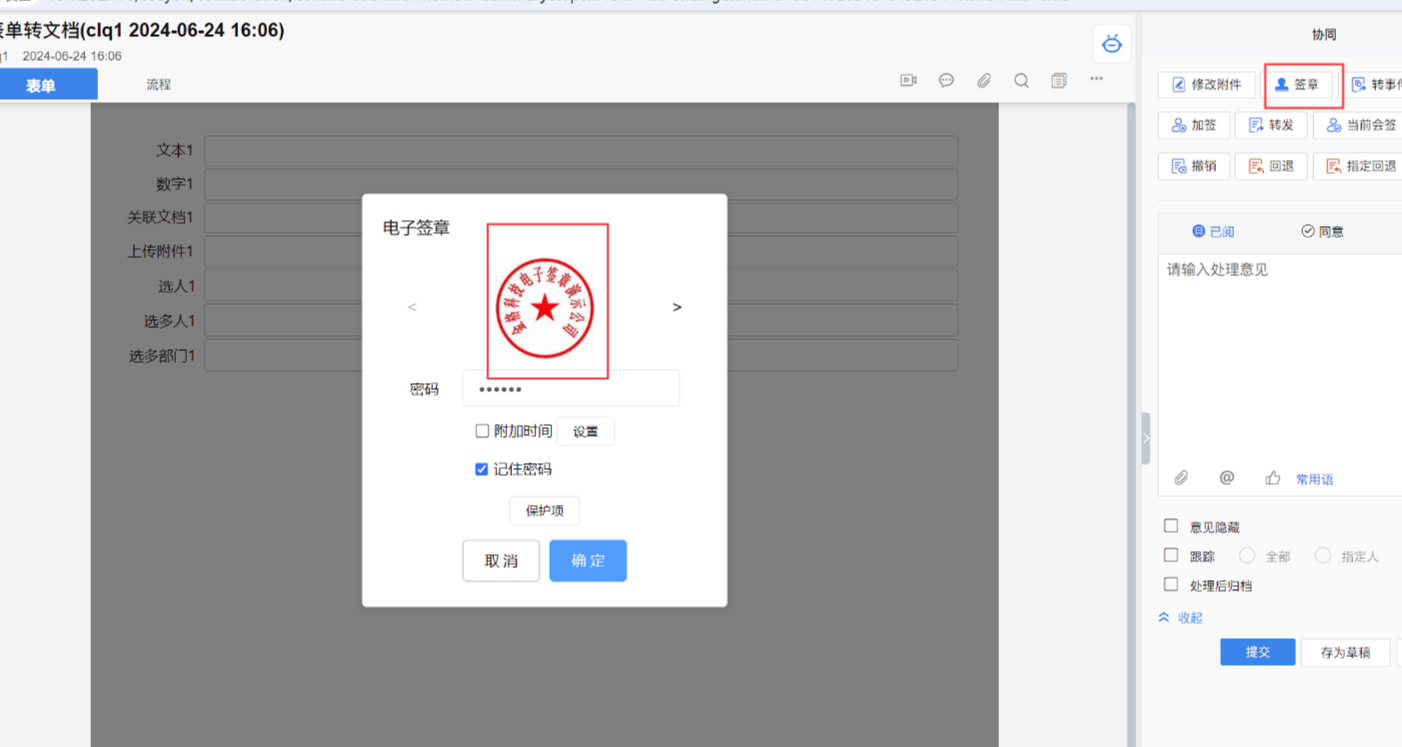1402x747 pixels.
Task: Click the 指定回退 button
Action: (1358, 166)
